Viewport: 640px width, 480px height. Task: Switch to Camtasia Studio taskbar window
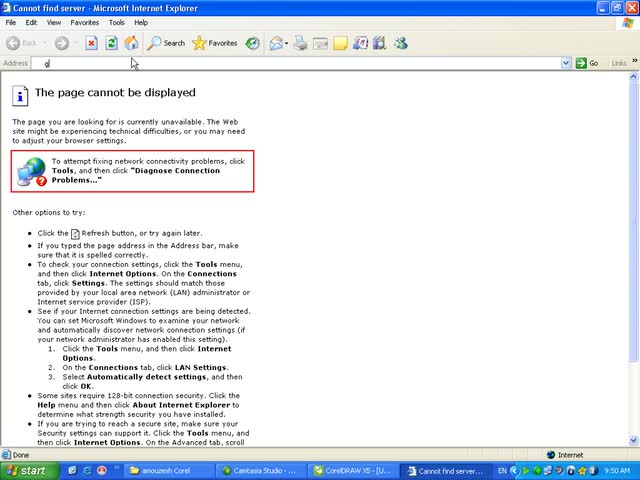click(x=261, y=471)
